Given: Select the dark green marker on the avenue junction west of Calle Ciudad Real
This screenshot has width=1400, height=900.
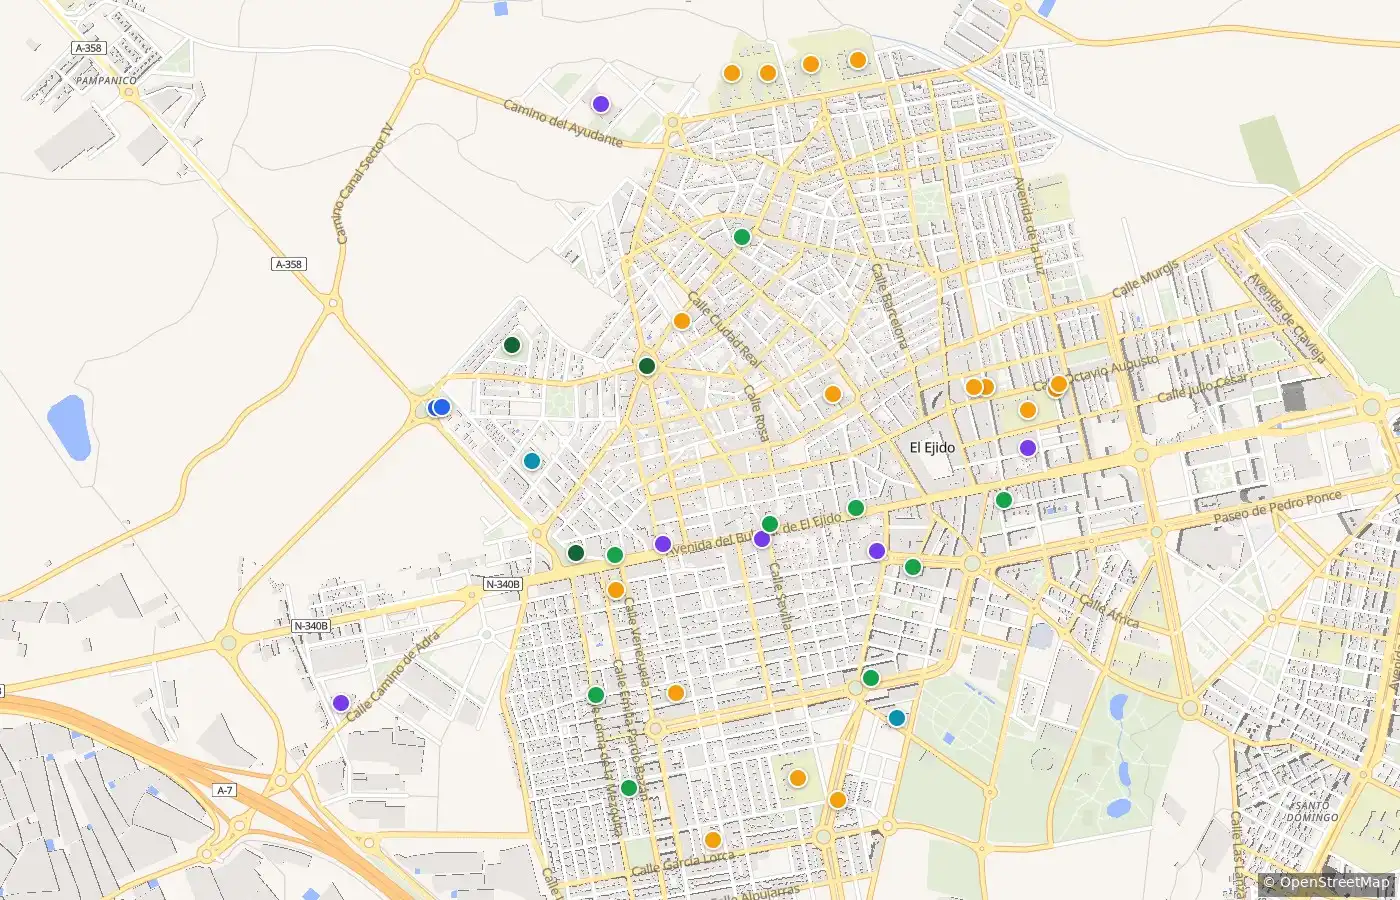Looking at the screenshot, I should coord(647,366).
